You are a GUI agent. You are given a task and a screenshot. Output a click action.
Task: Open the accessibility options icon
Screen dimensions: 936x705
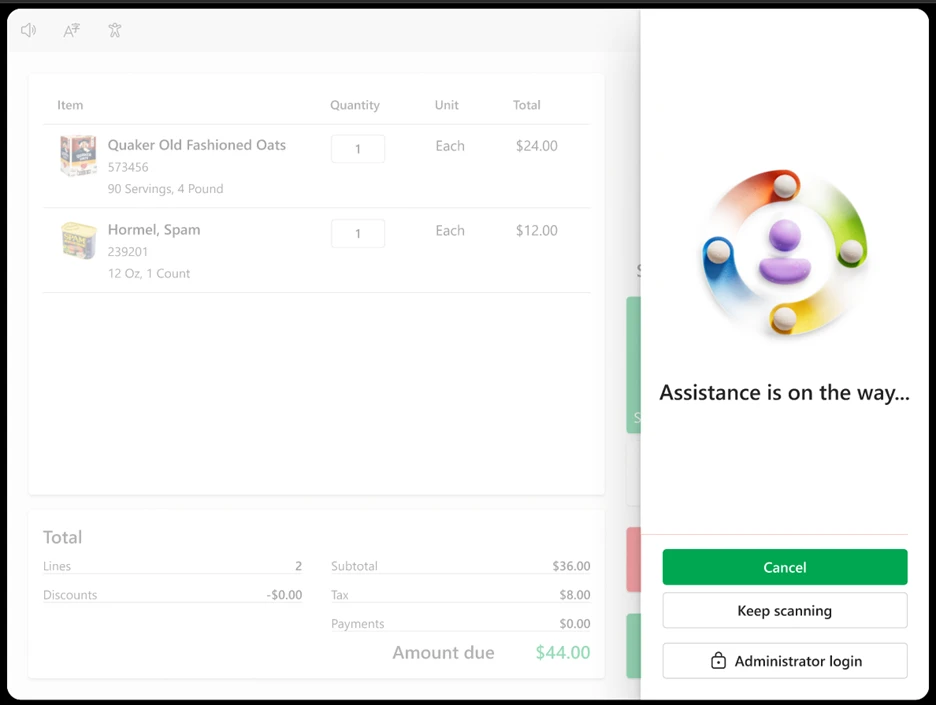(x=115, y=30)
